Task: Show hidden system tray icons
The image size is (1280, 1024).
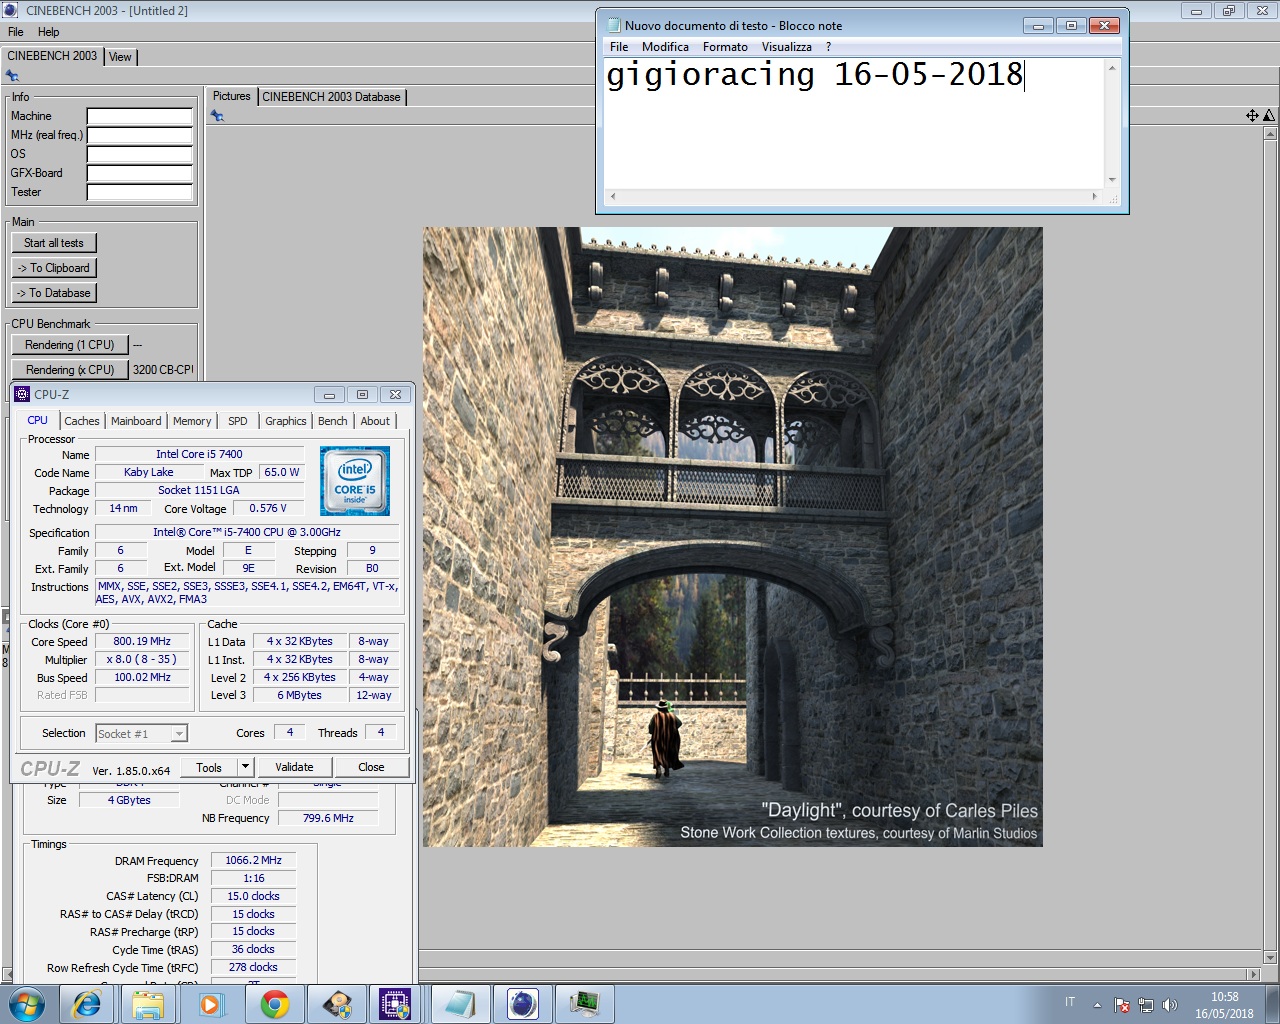Action: pyautogui.click(x=1097, y=1005)
